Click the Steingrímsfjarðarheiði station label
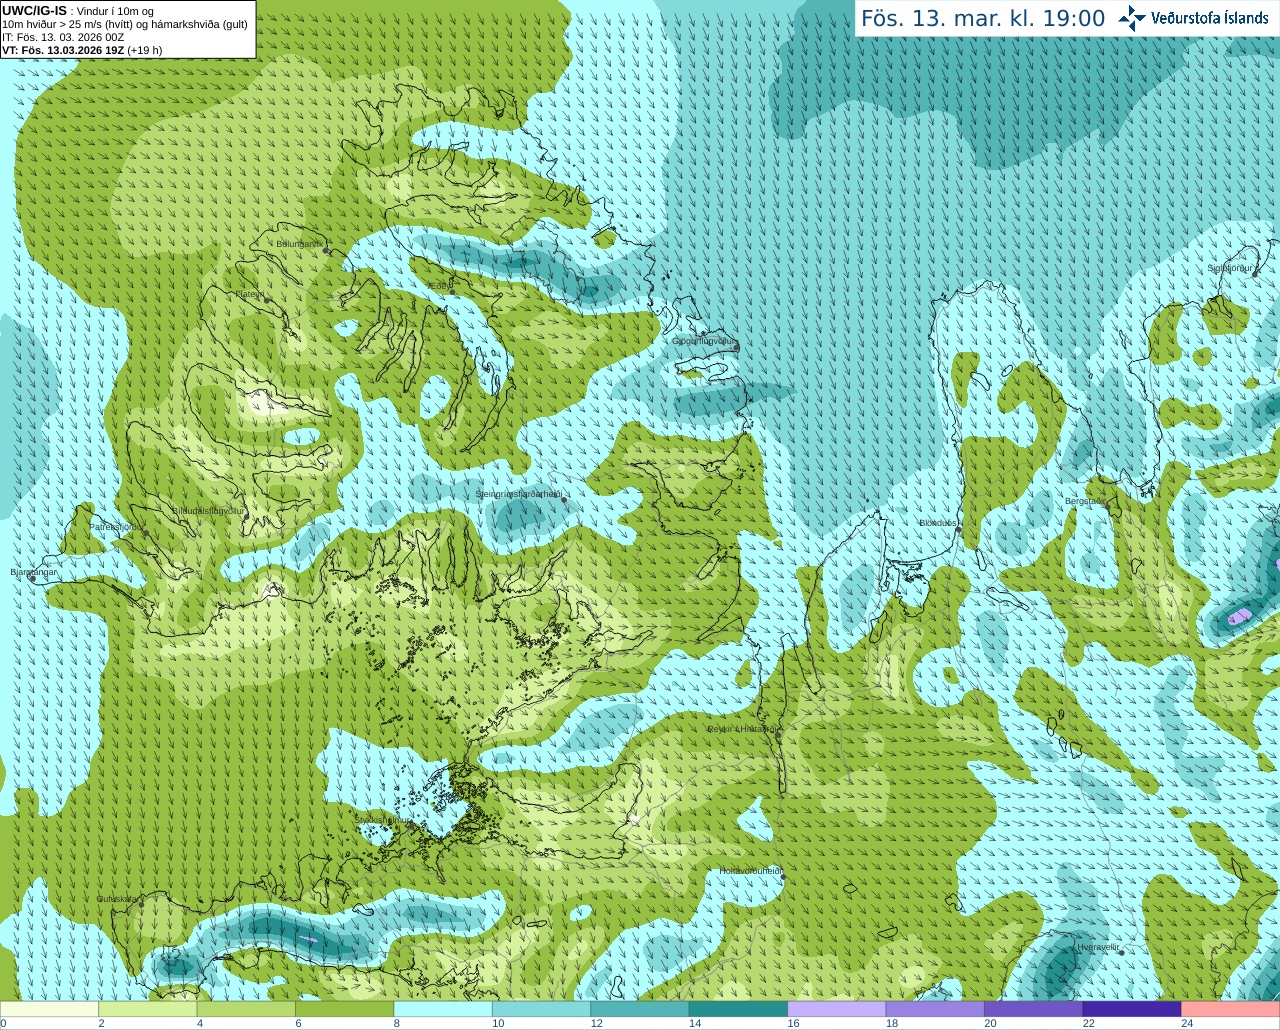This screenshot has width=1280, height=1030. click(x=518, y=494)
